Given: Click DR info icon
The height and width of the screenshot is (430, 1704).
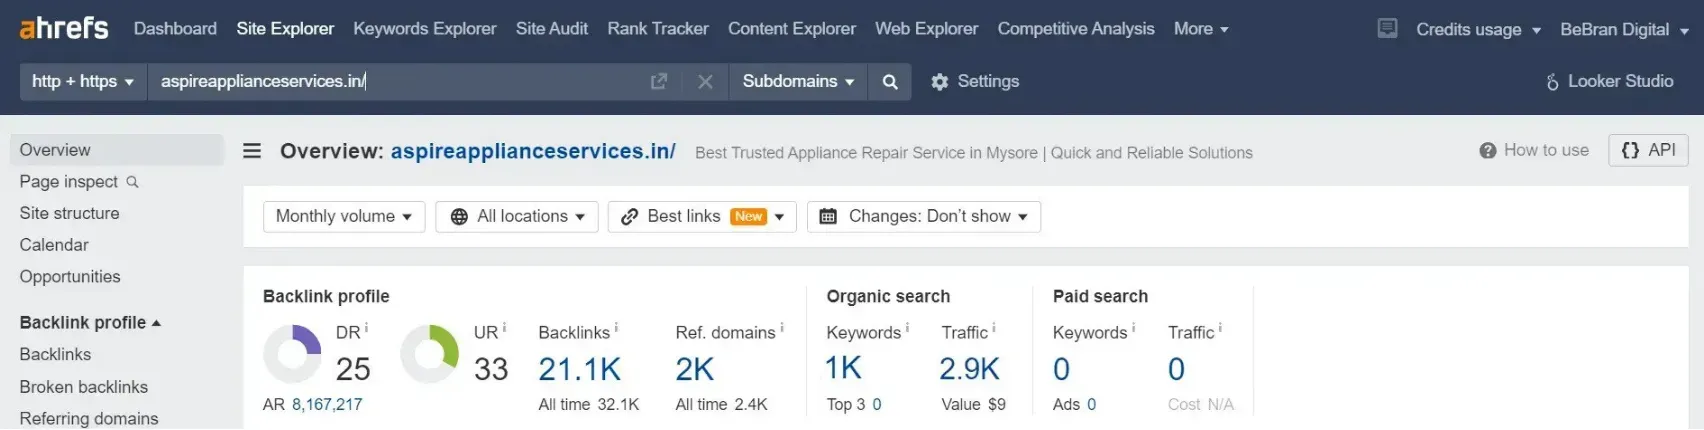Looking at the screenshot, I should pos(366,327).
